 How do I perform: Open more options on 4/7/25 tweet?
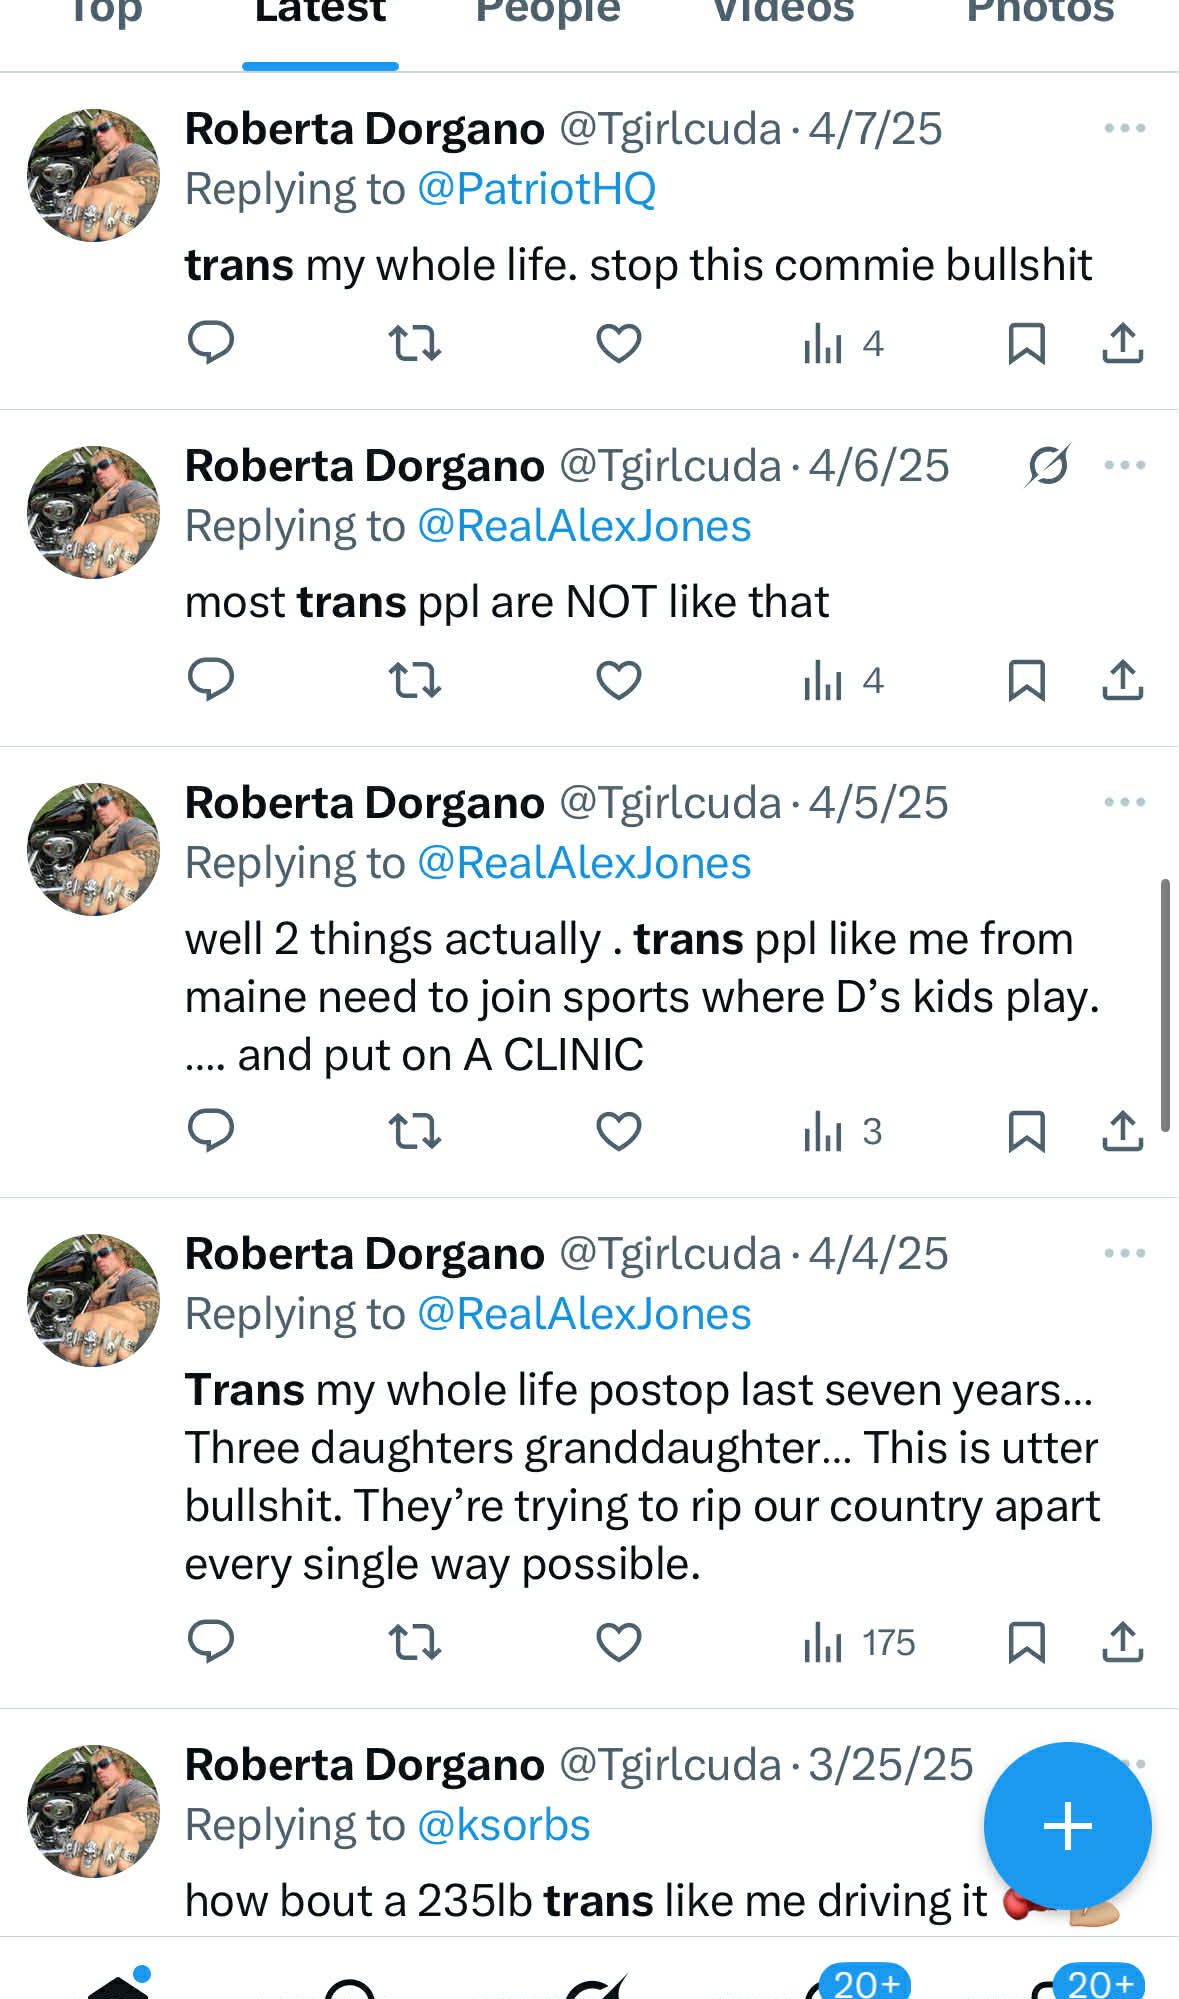[x=1124, y=129]
